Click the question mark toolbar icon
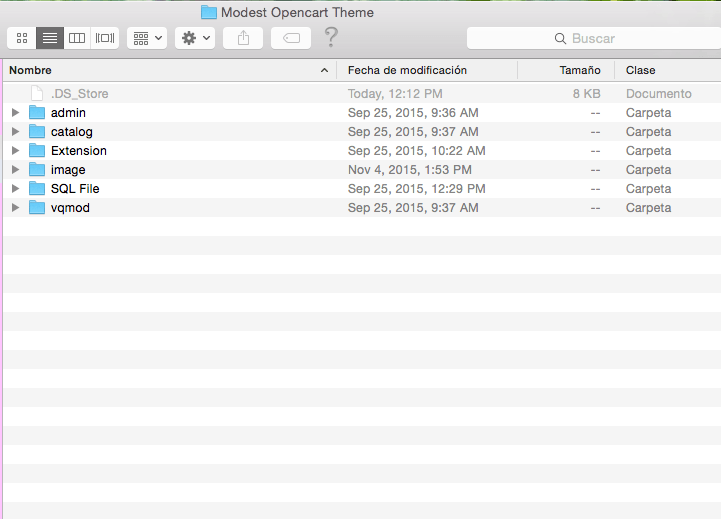721x519 pixels. pos(331,37)
